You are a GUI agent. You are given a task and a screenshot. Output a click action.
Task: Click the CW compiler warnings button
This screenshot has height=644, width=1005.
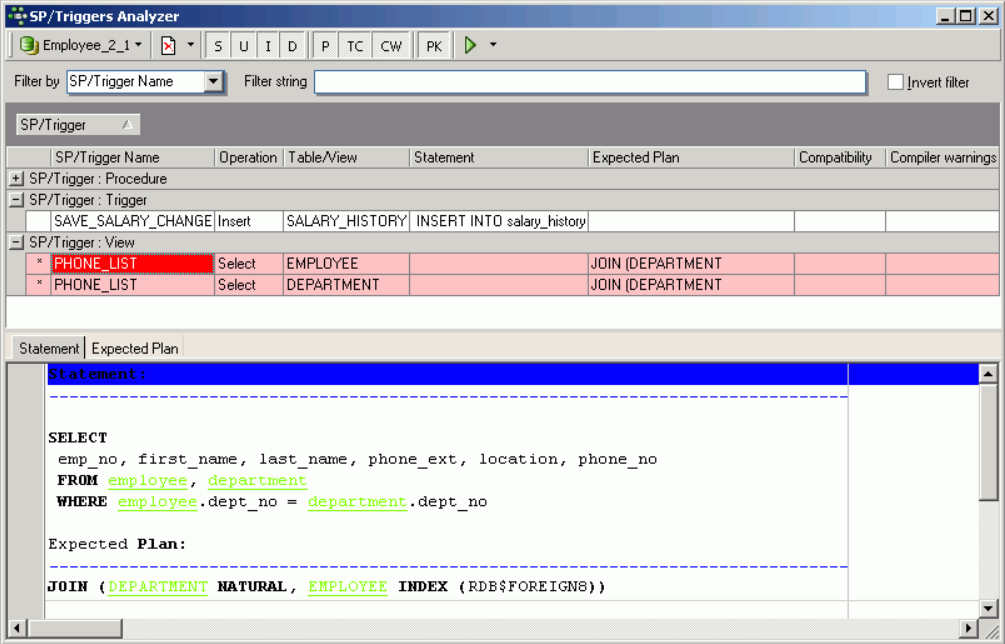tap(391, 46)
